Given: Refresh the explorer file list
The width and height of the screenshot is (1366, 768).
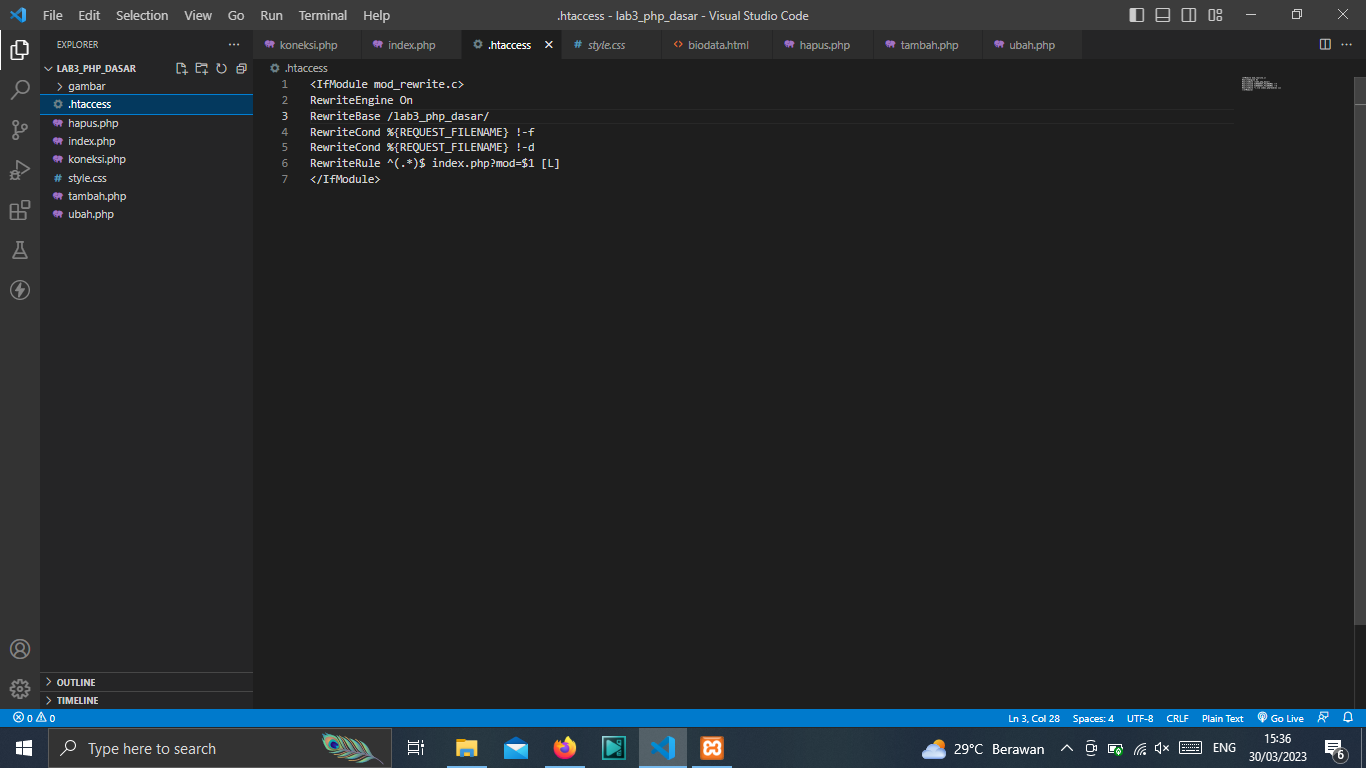Looking at the screenshot, I should [222, 69].
